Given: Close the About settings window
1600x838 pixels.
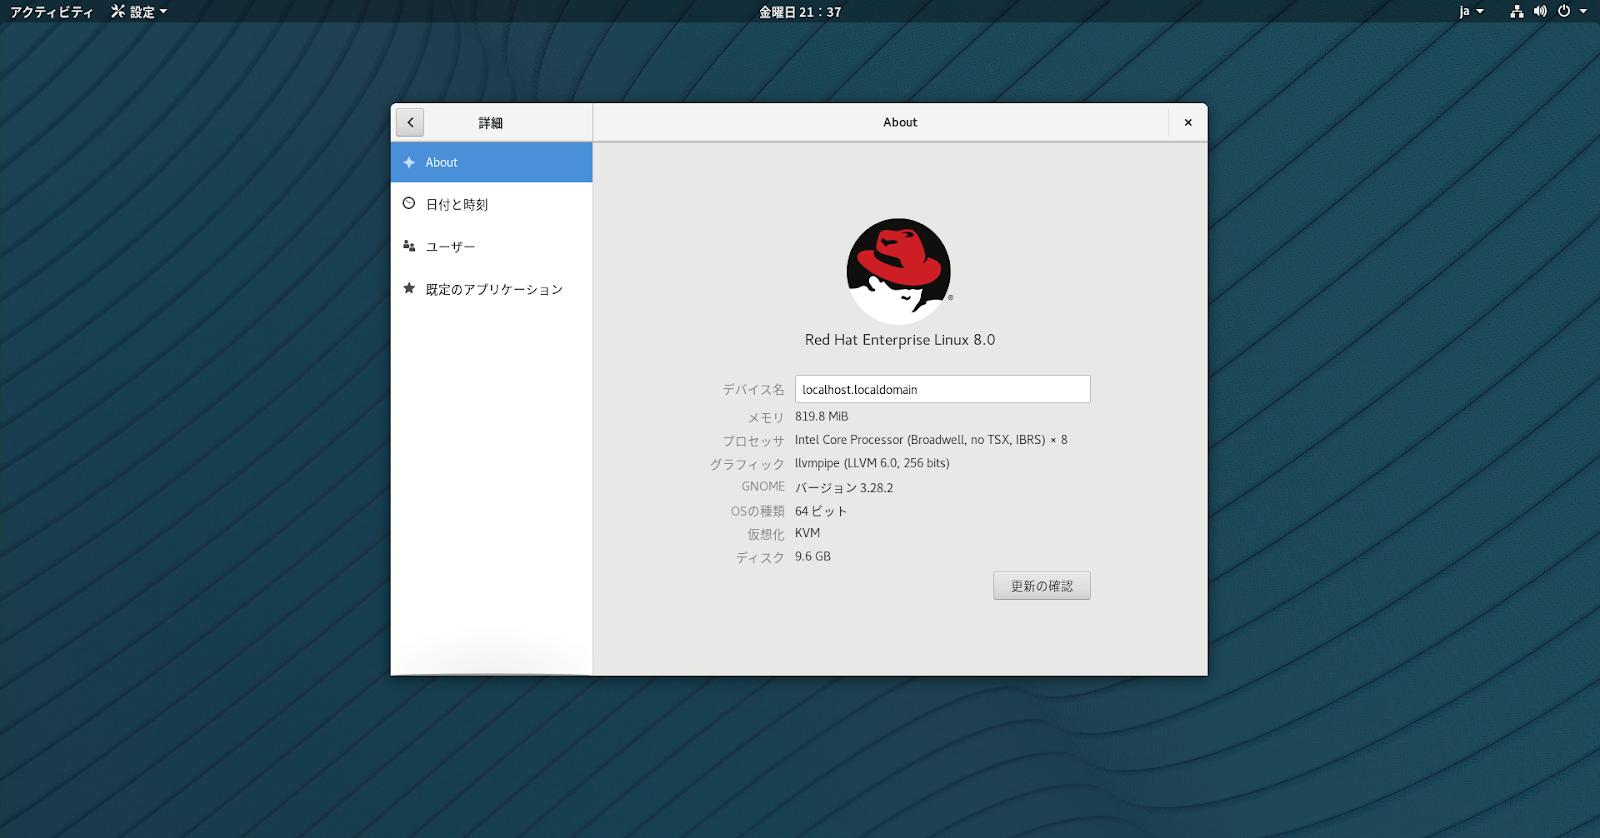Looking at the screenshot, I should click(x=1188, y=122).
